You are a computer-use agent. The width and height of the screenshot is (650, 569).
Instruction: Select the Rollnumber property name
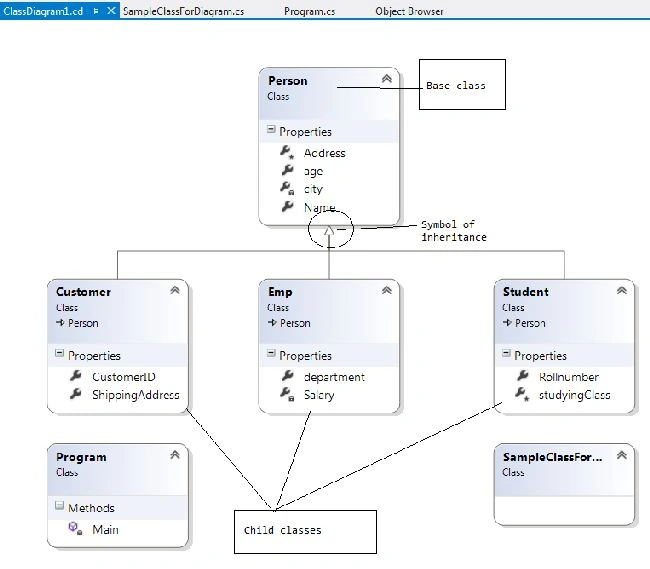tap(569, 377)
